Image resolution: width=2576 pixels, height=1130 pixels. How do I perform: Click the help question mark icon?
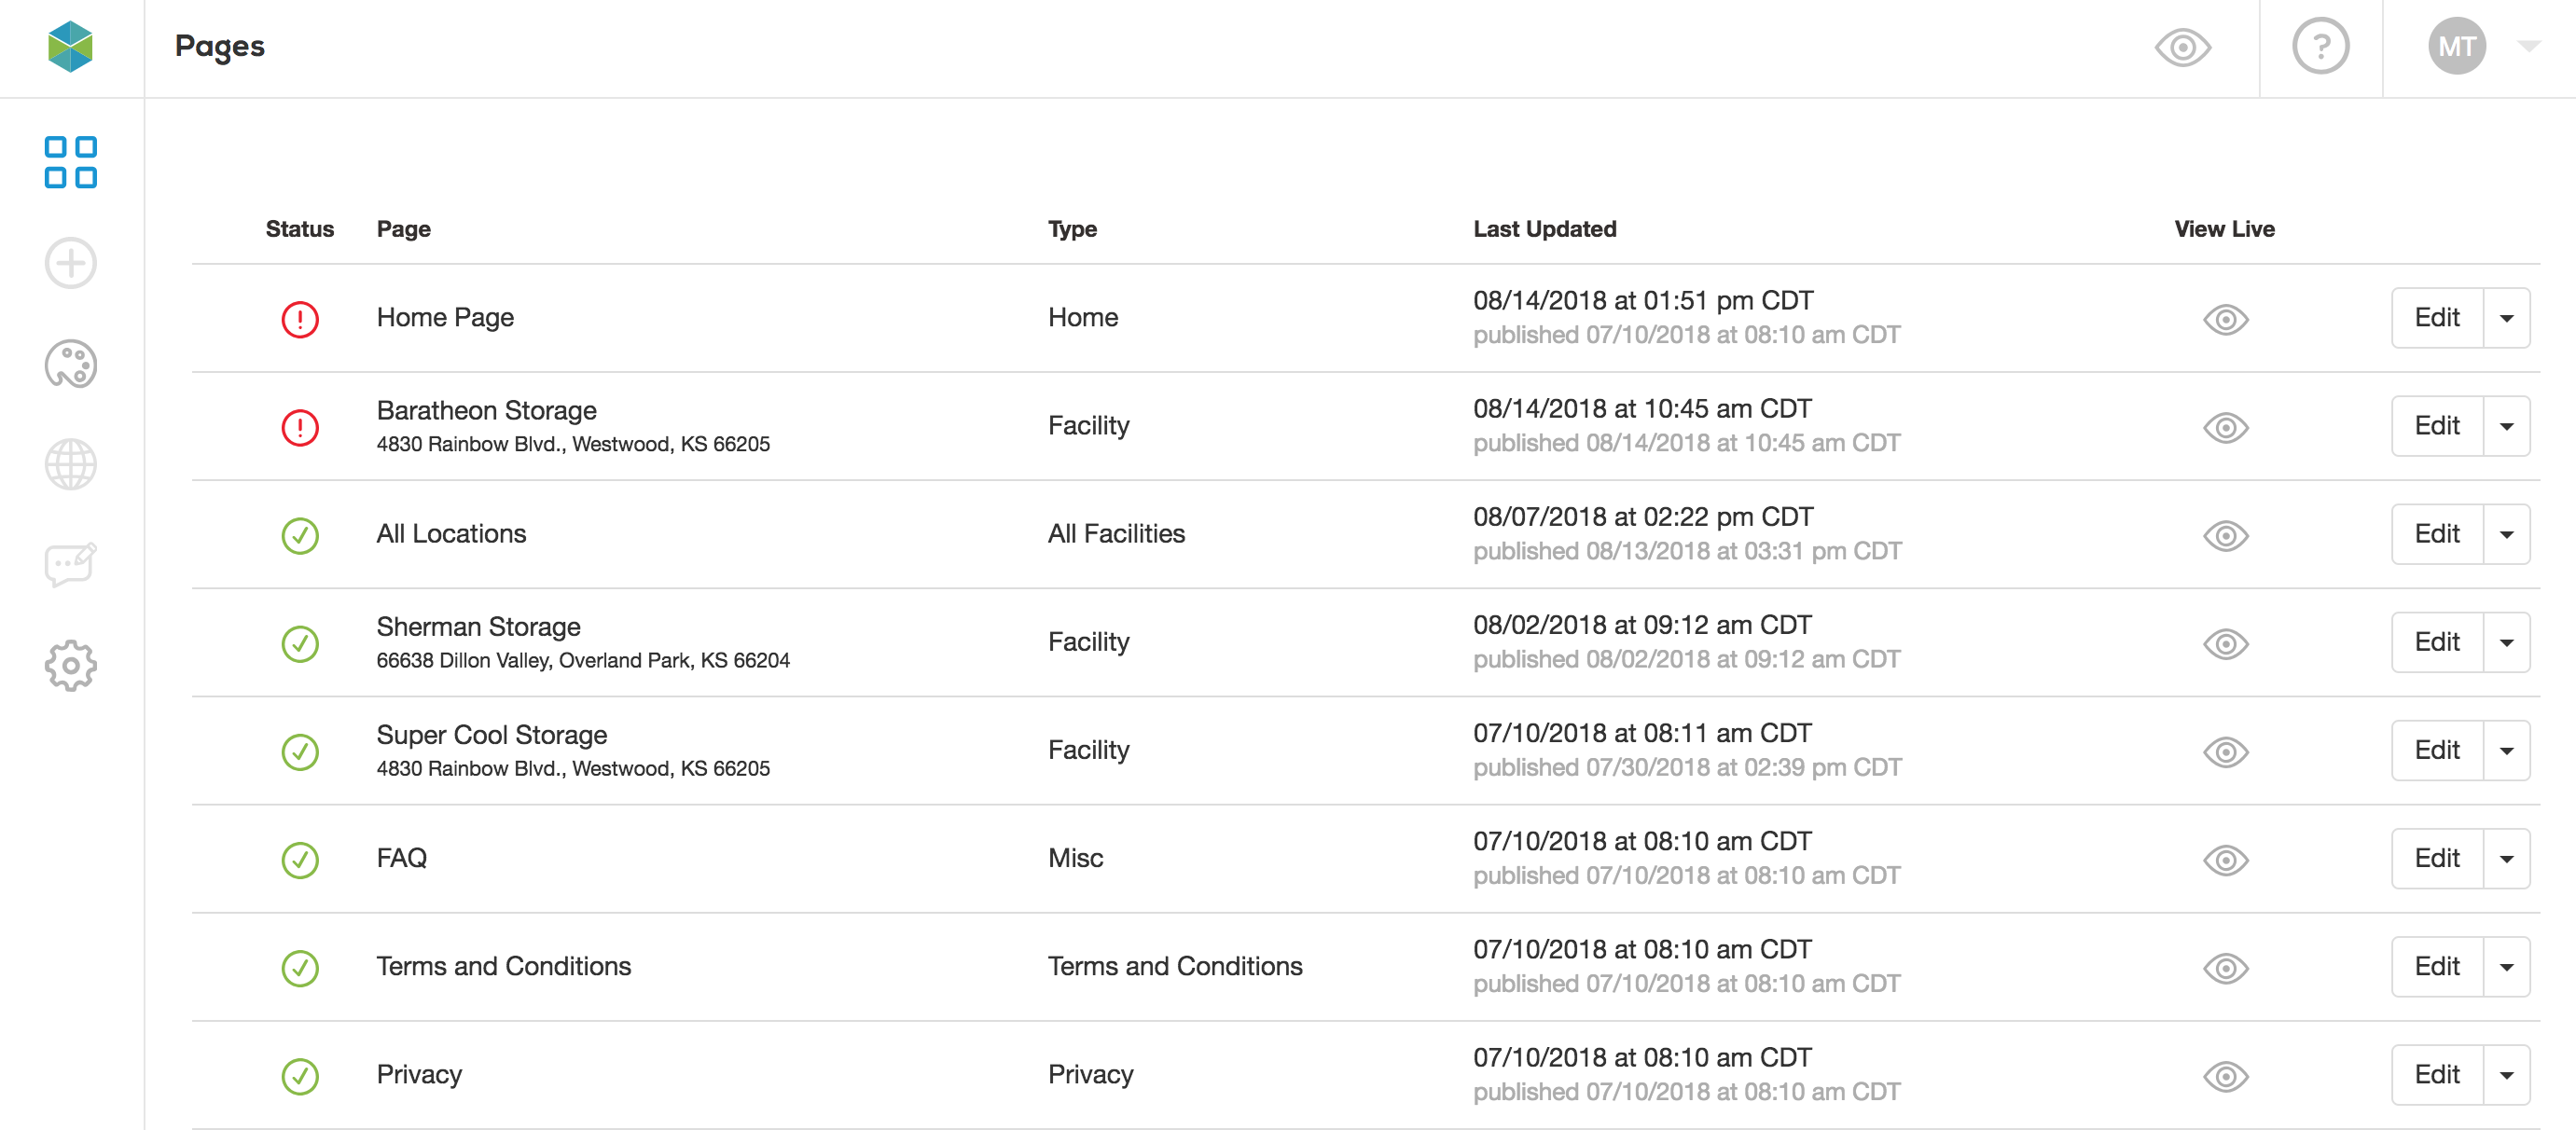click(2320, 47)
